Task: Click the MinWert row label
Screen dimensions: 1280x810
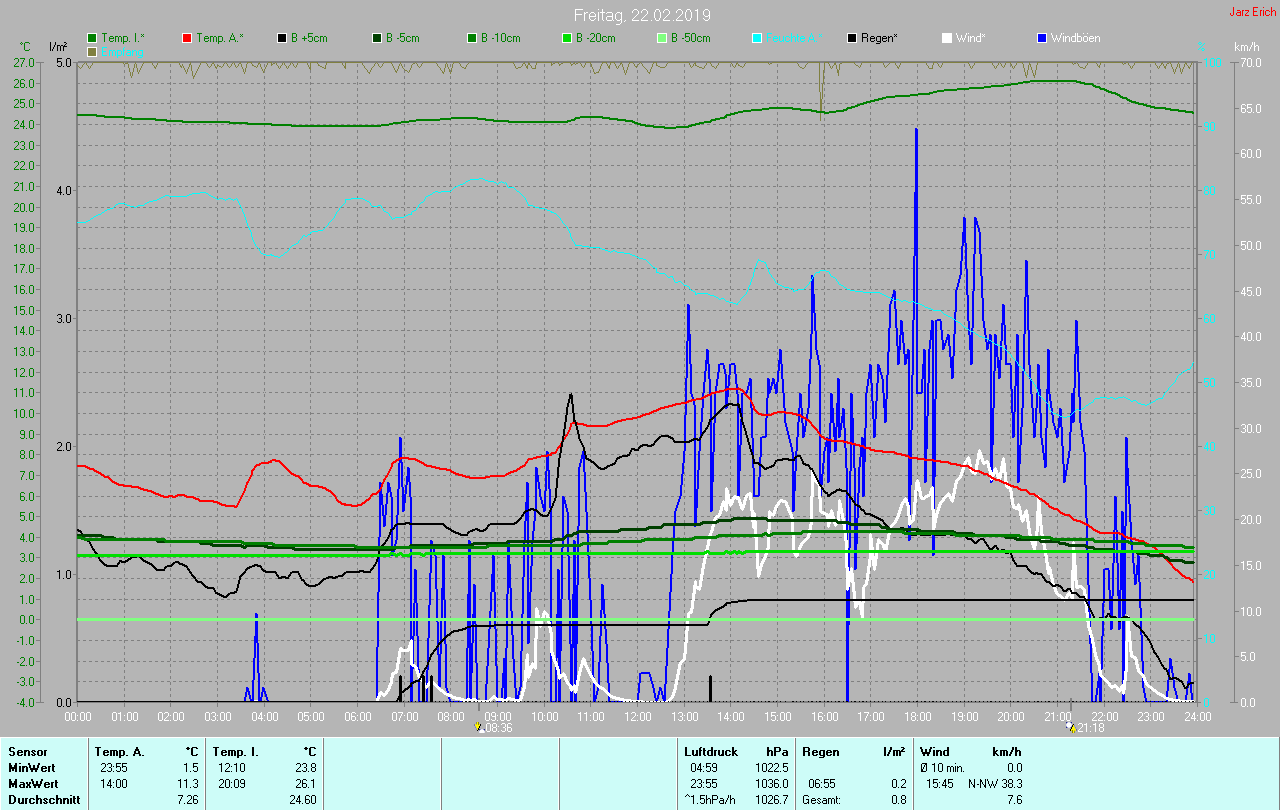Action: click(x=31, y=767)
